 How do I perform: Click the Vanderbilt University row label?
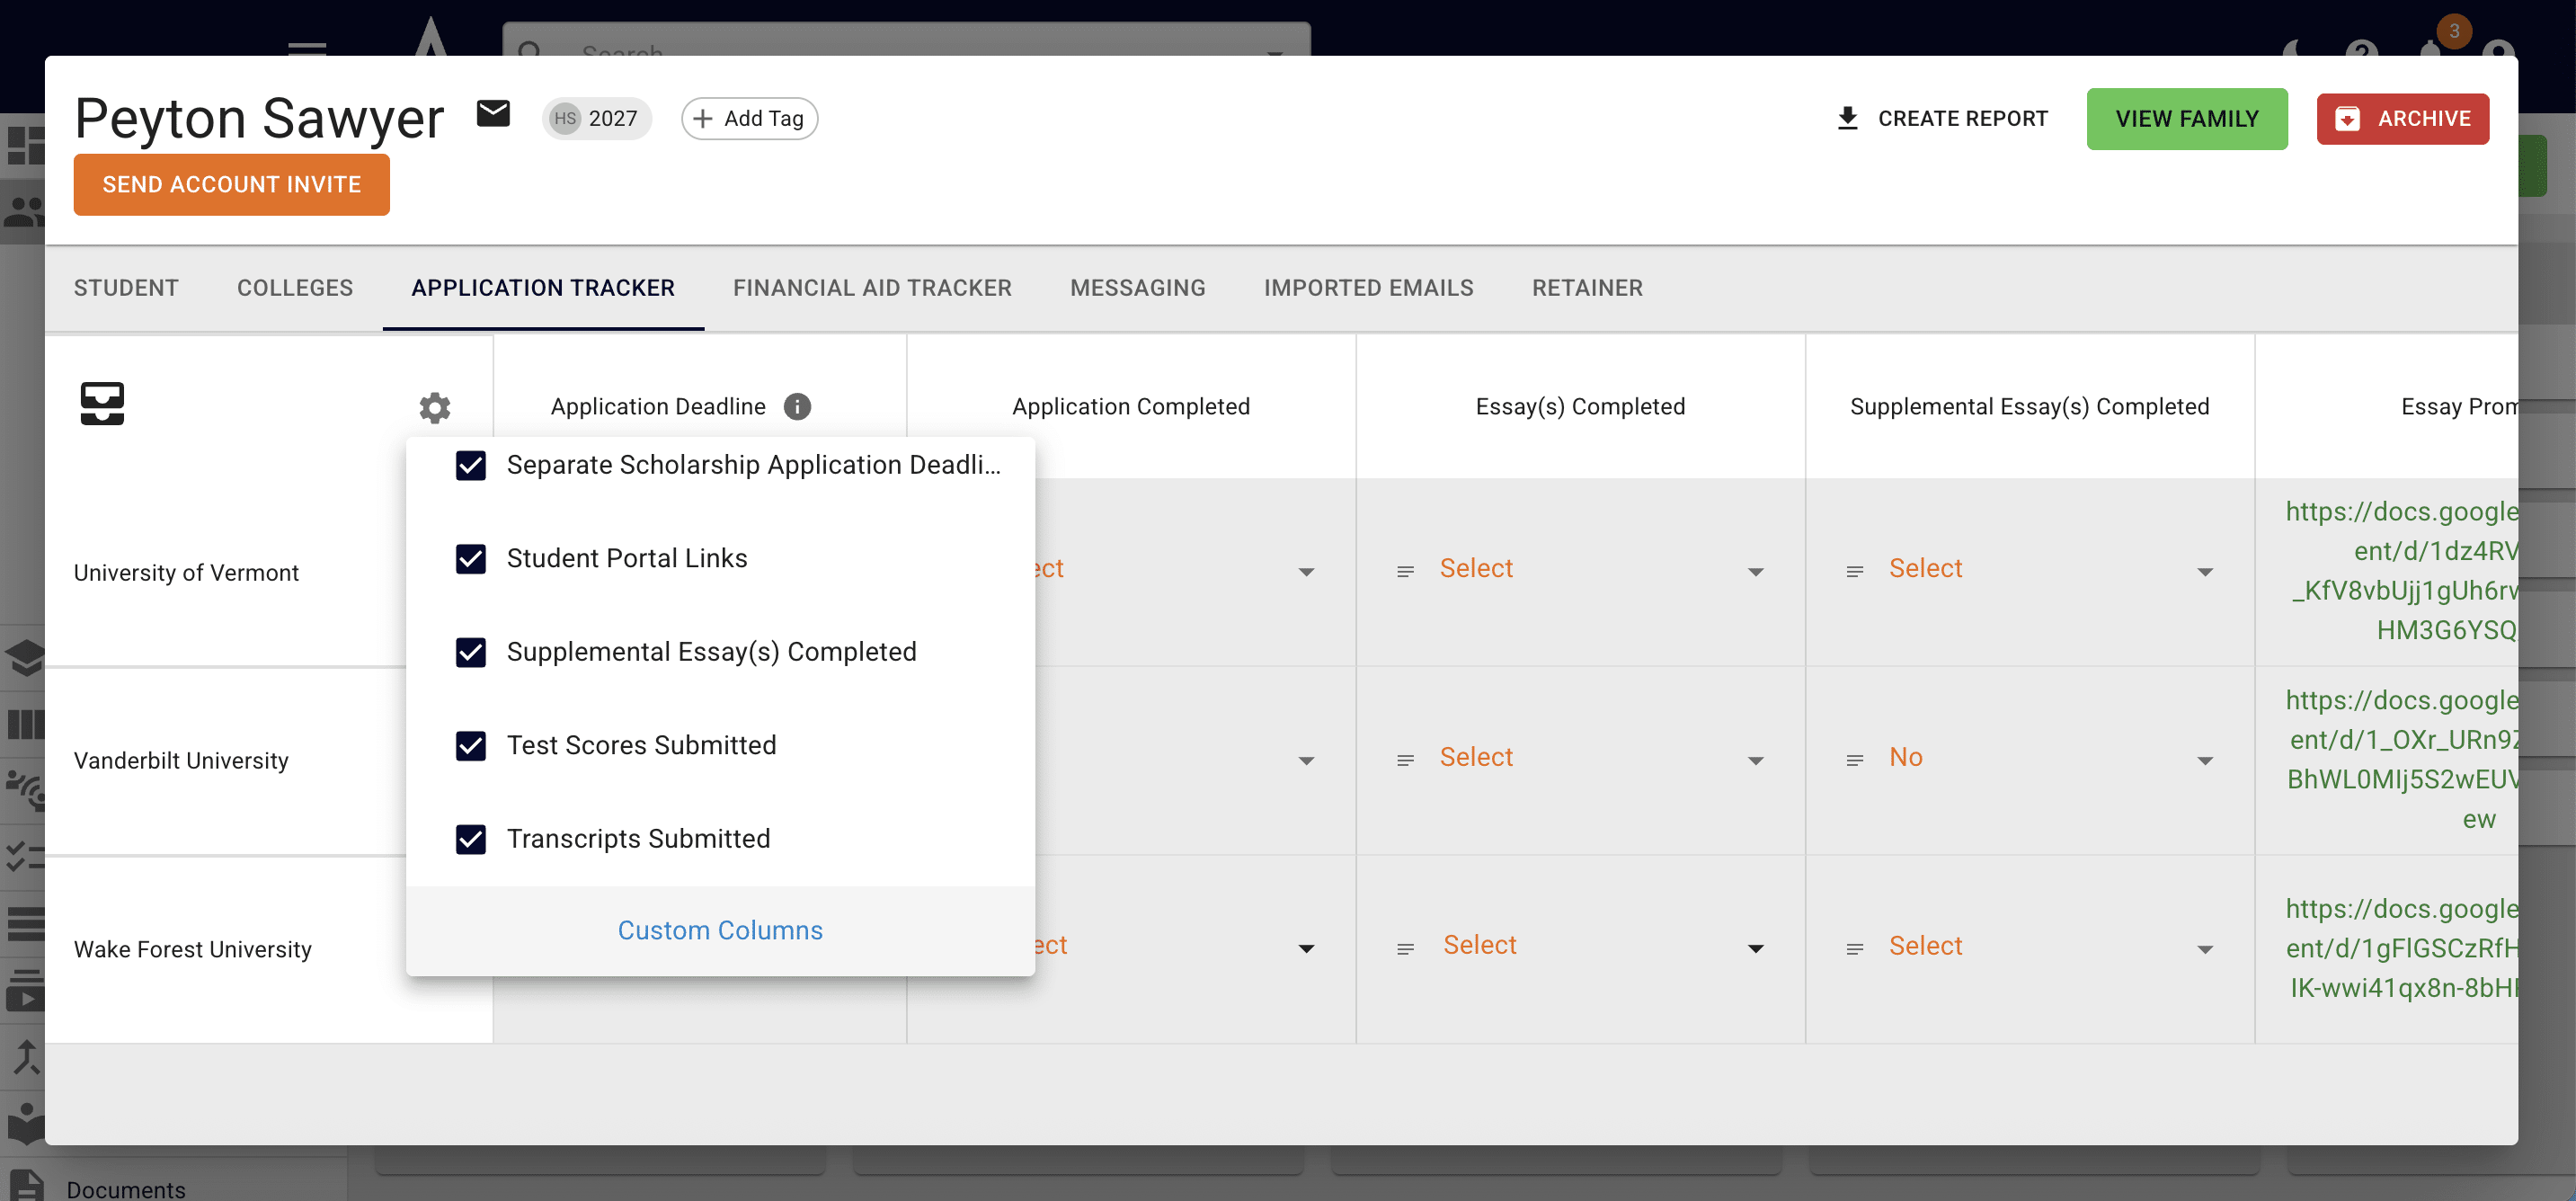coord(181,761)
